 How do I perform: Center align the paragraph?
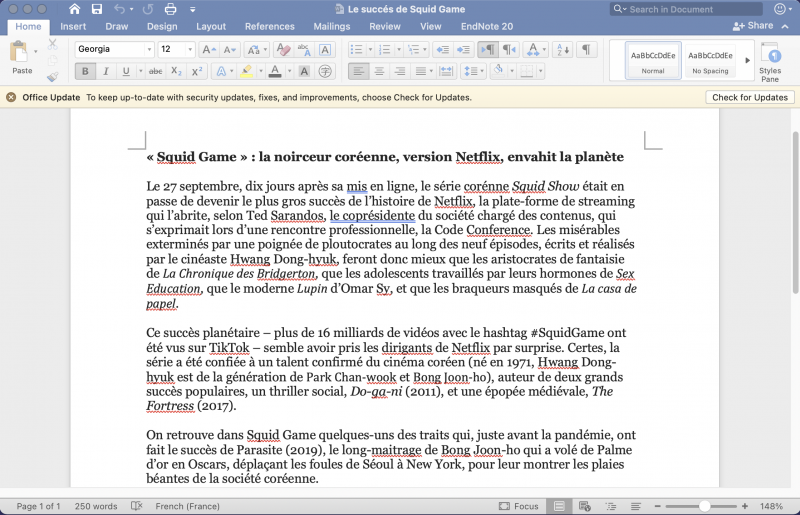379,71
